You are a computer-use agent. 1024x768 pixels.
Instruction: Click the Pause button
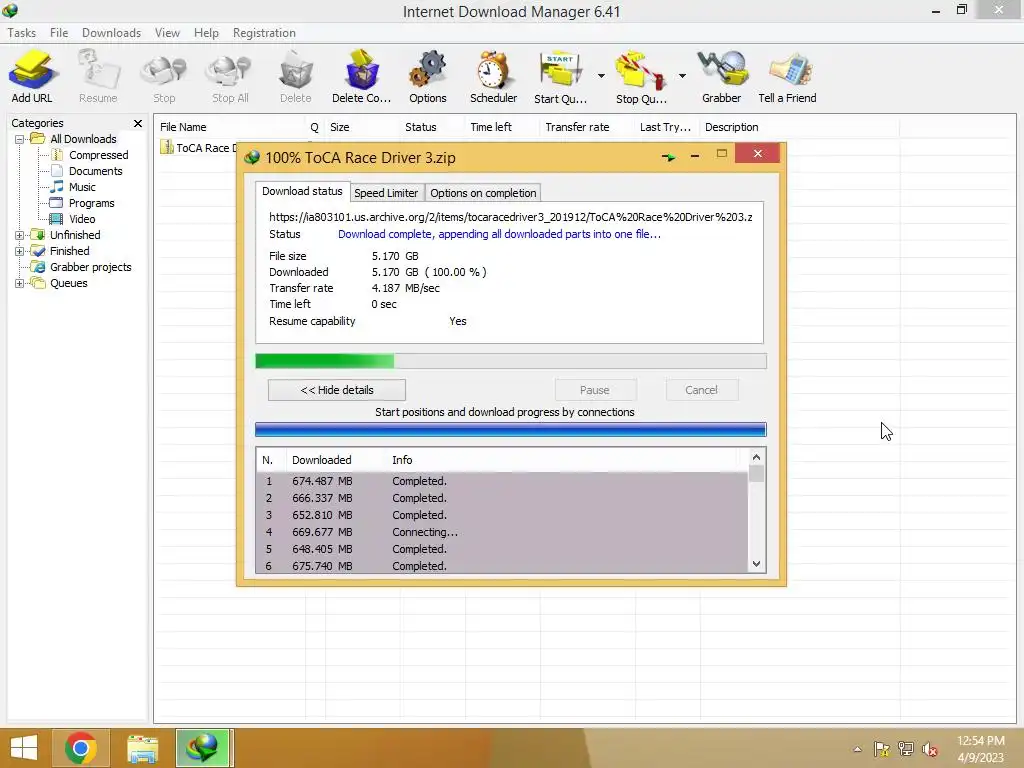595,390
